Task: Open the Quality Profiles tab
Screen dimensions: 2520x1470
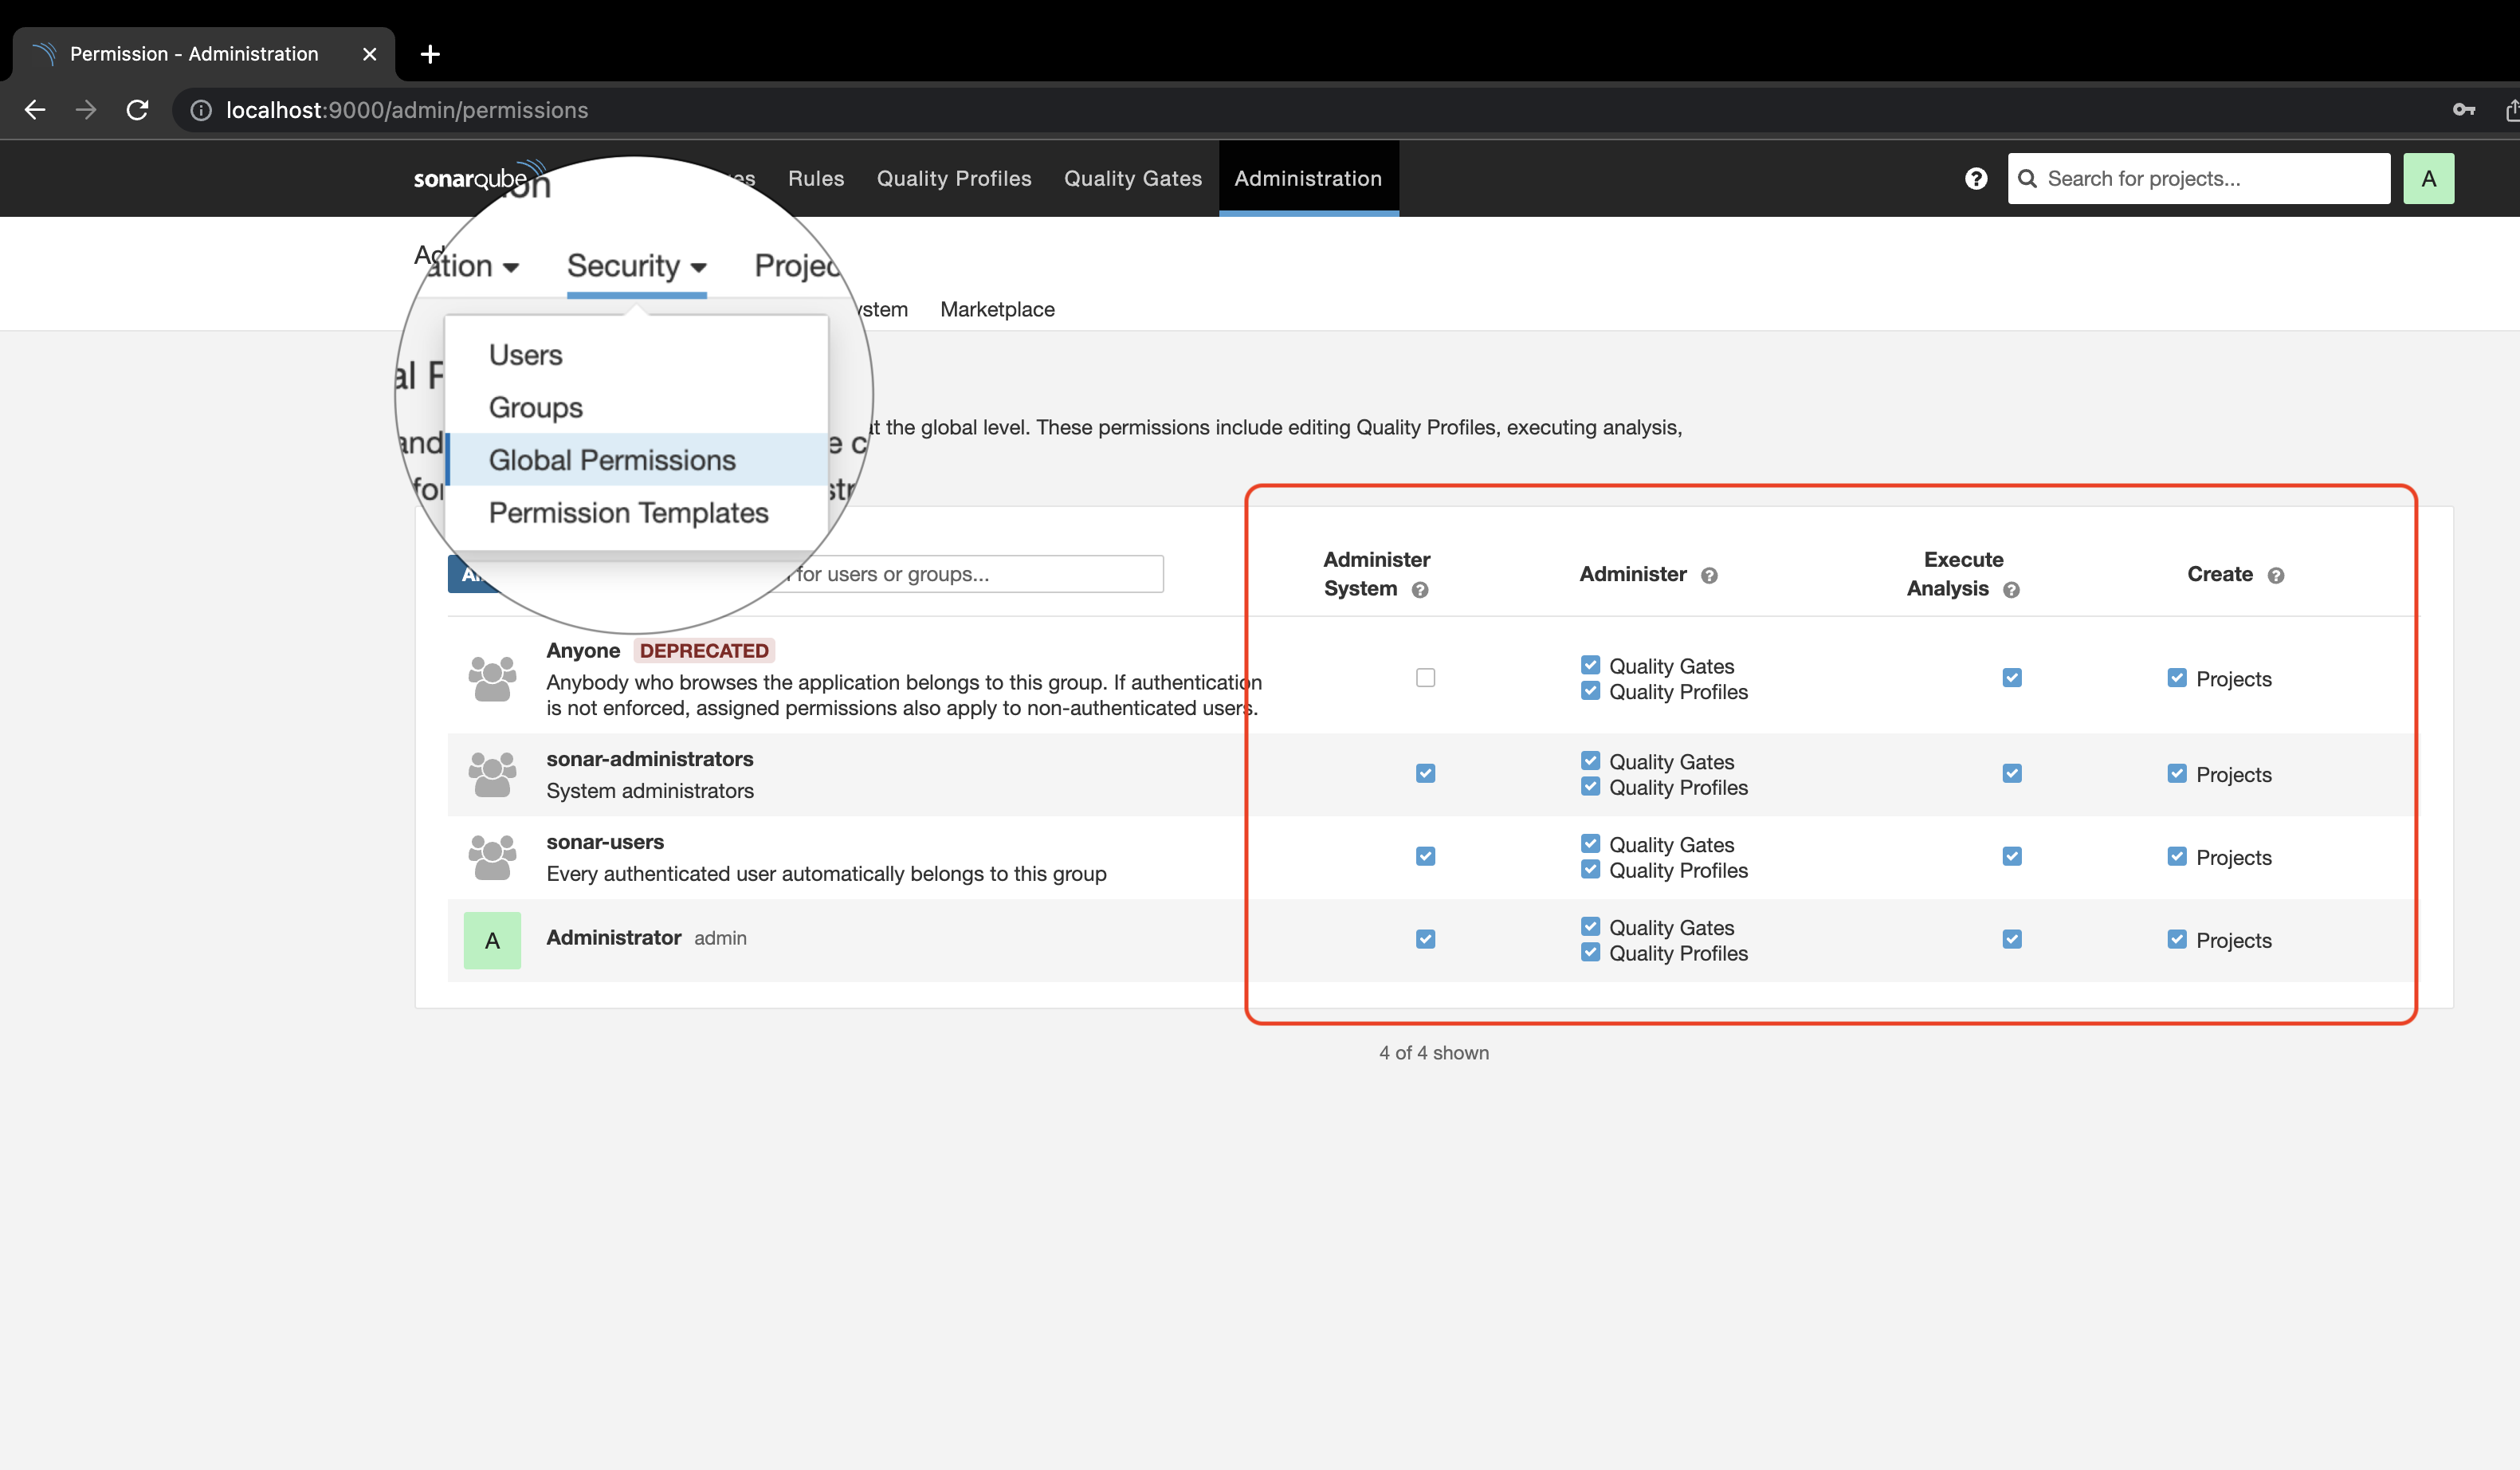Action: pos(953,179)
